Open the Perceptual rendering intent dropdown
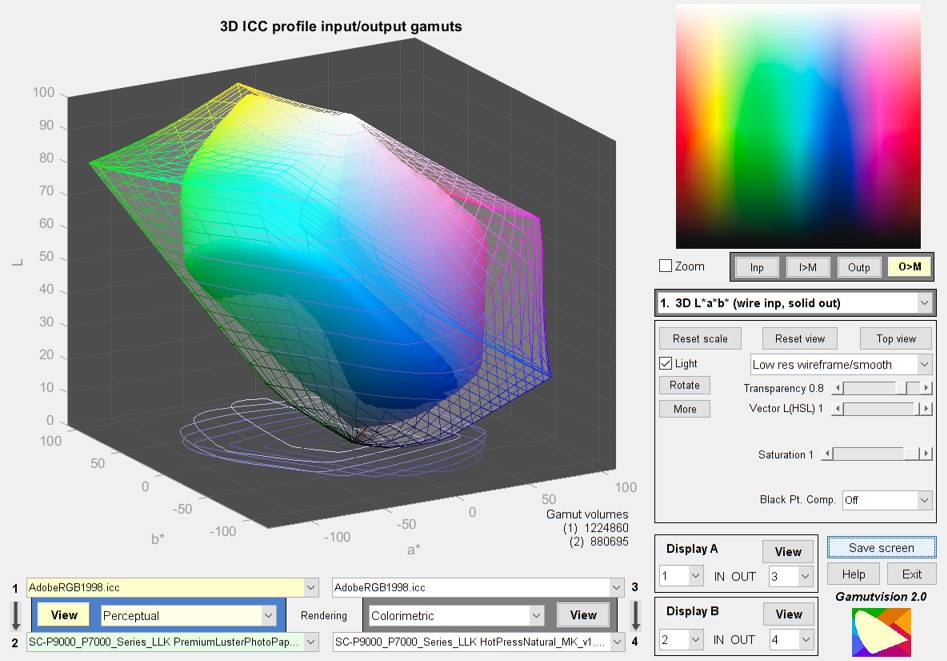This screenshot has width=947, height=661. click(188, 616)
